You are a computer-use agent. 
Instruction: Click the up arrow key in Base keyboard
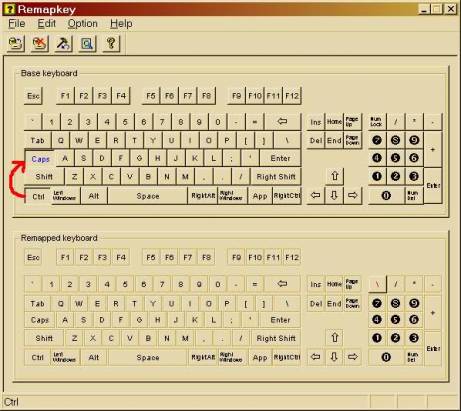[x=334, y=176]
